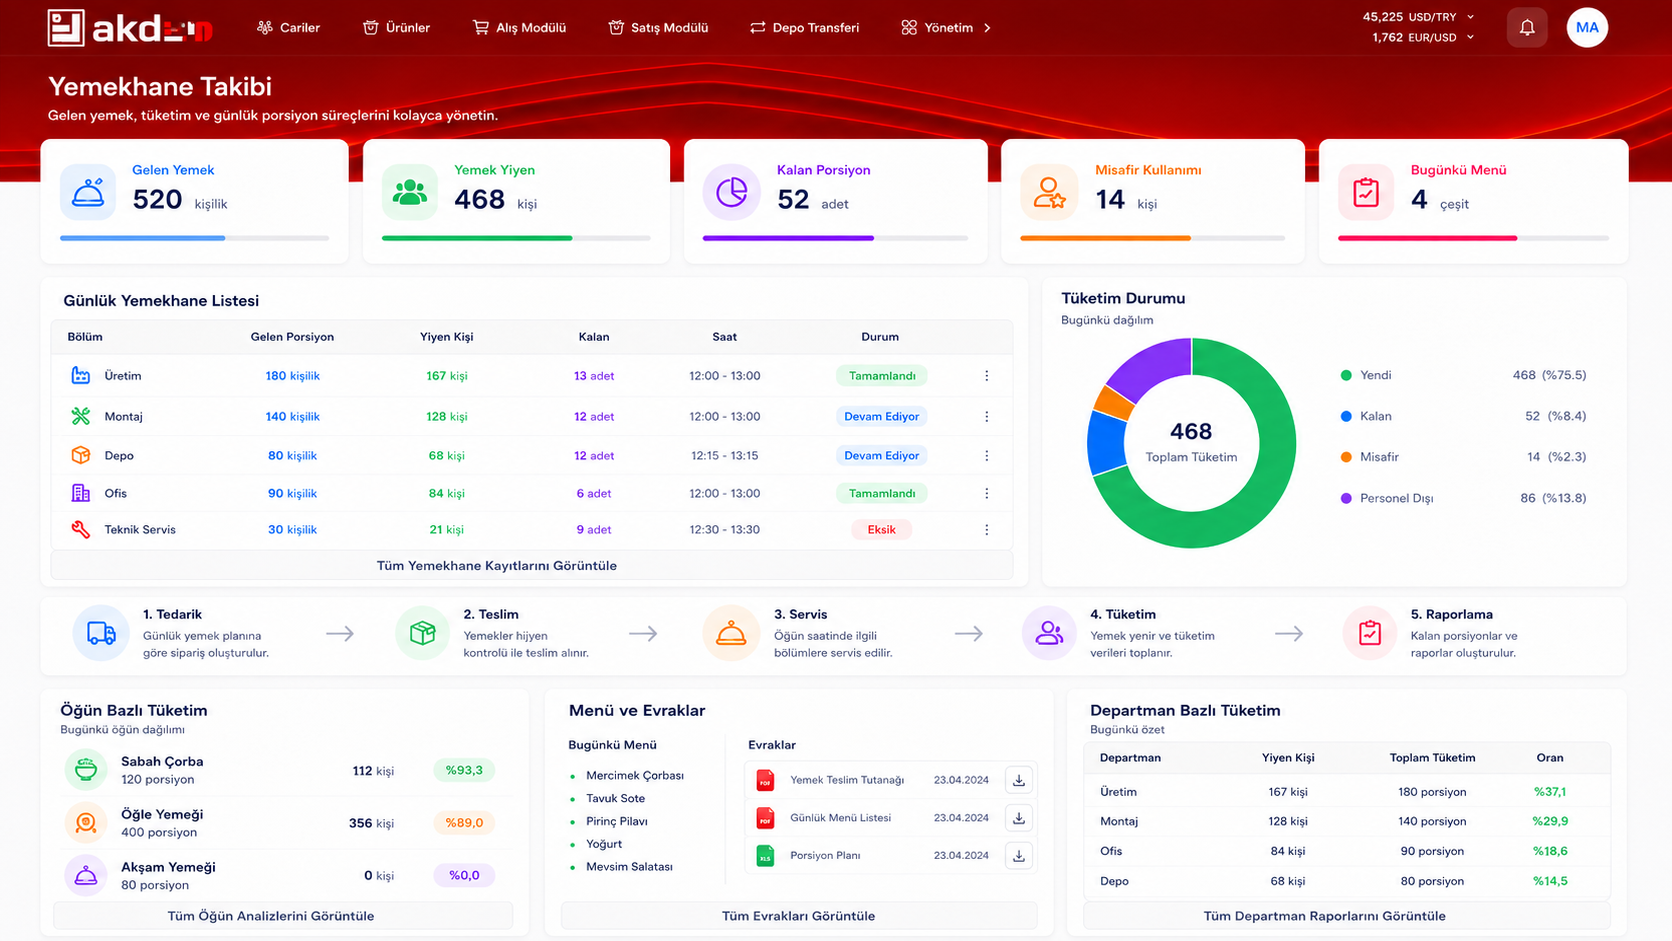This screenshot has width=1672, height=941.
Task: Click the Yendi green legend dot
Action: coord(1346,376)
